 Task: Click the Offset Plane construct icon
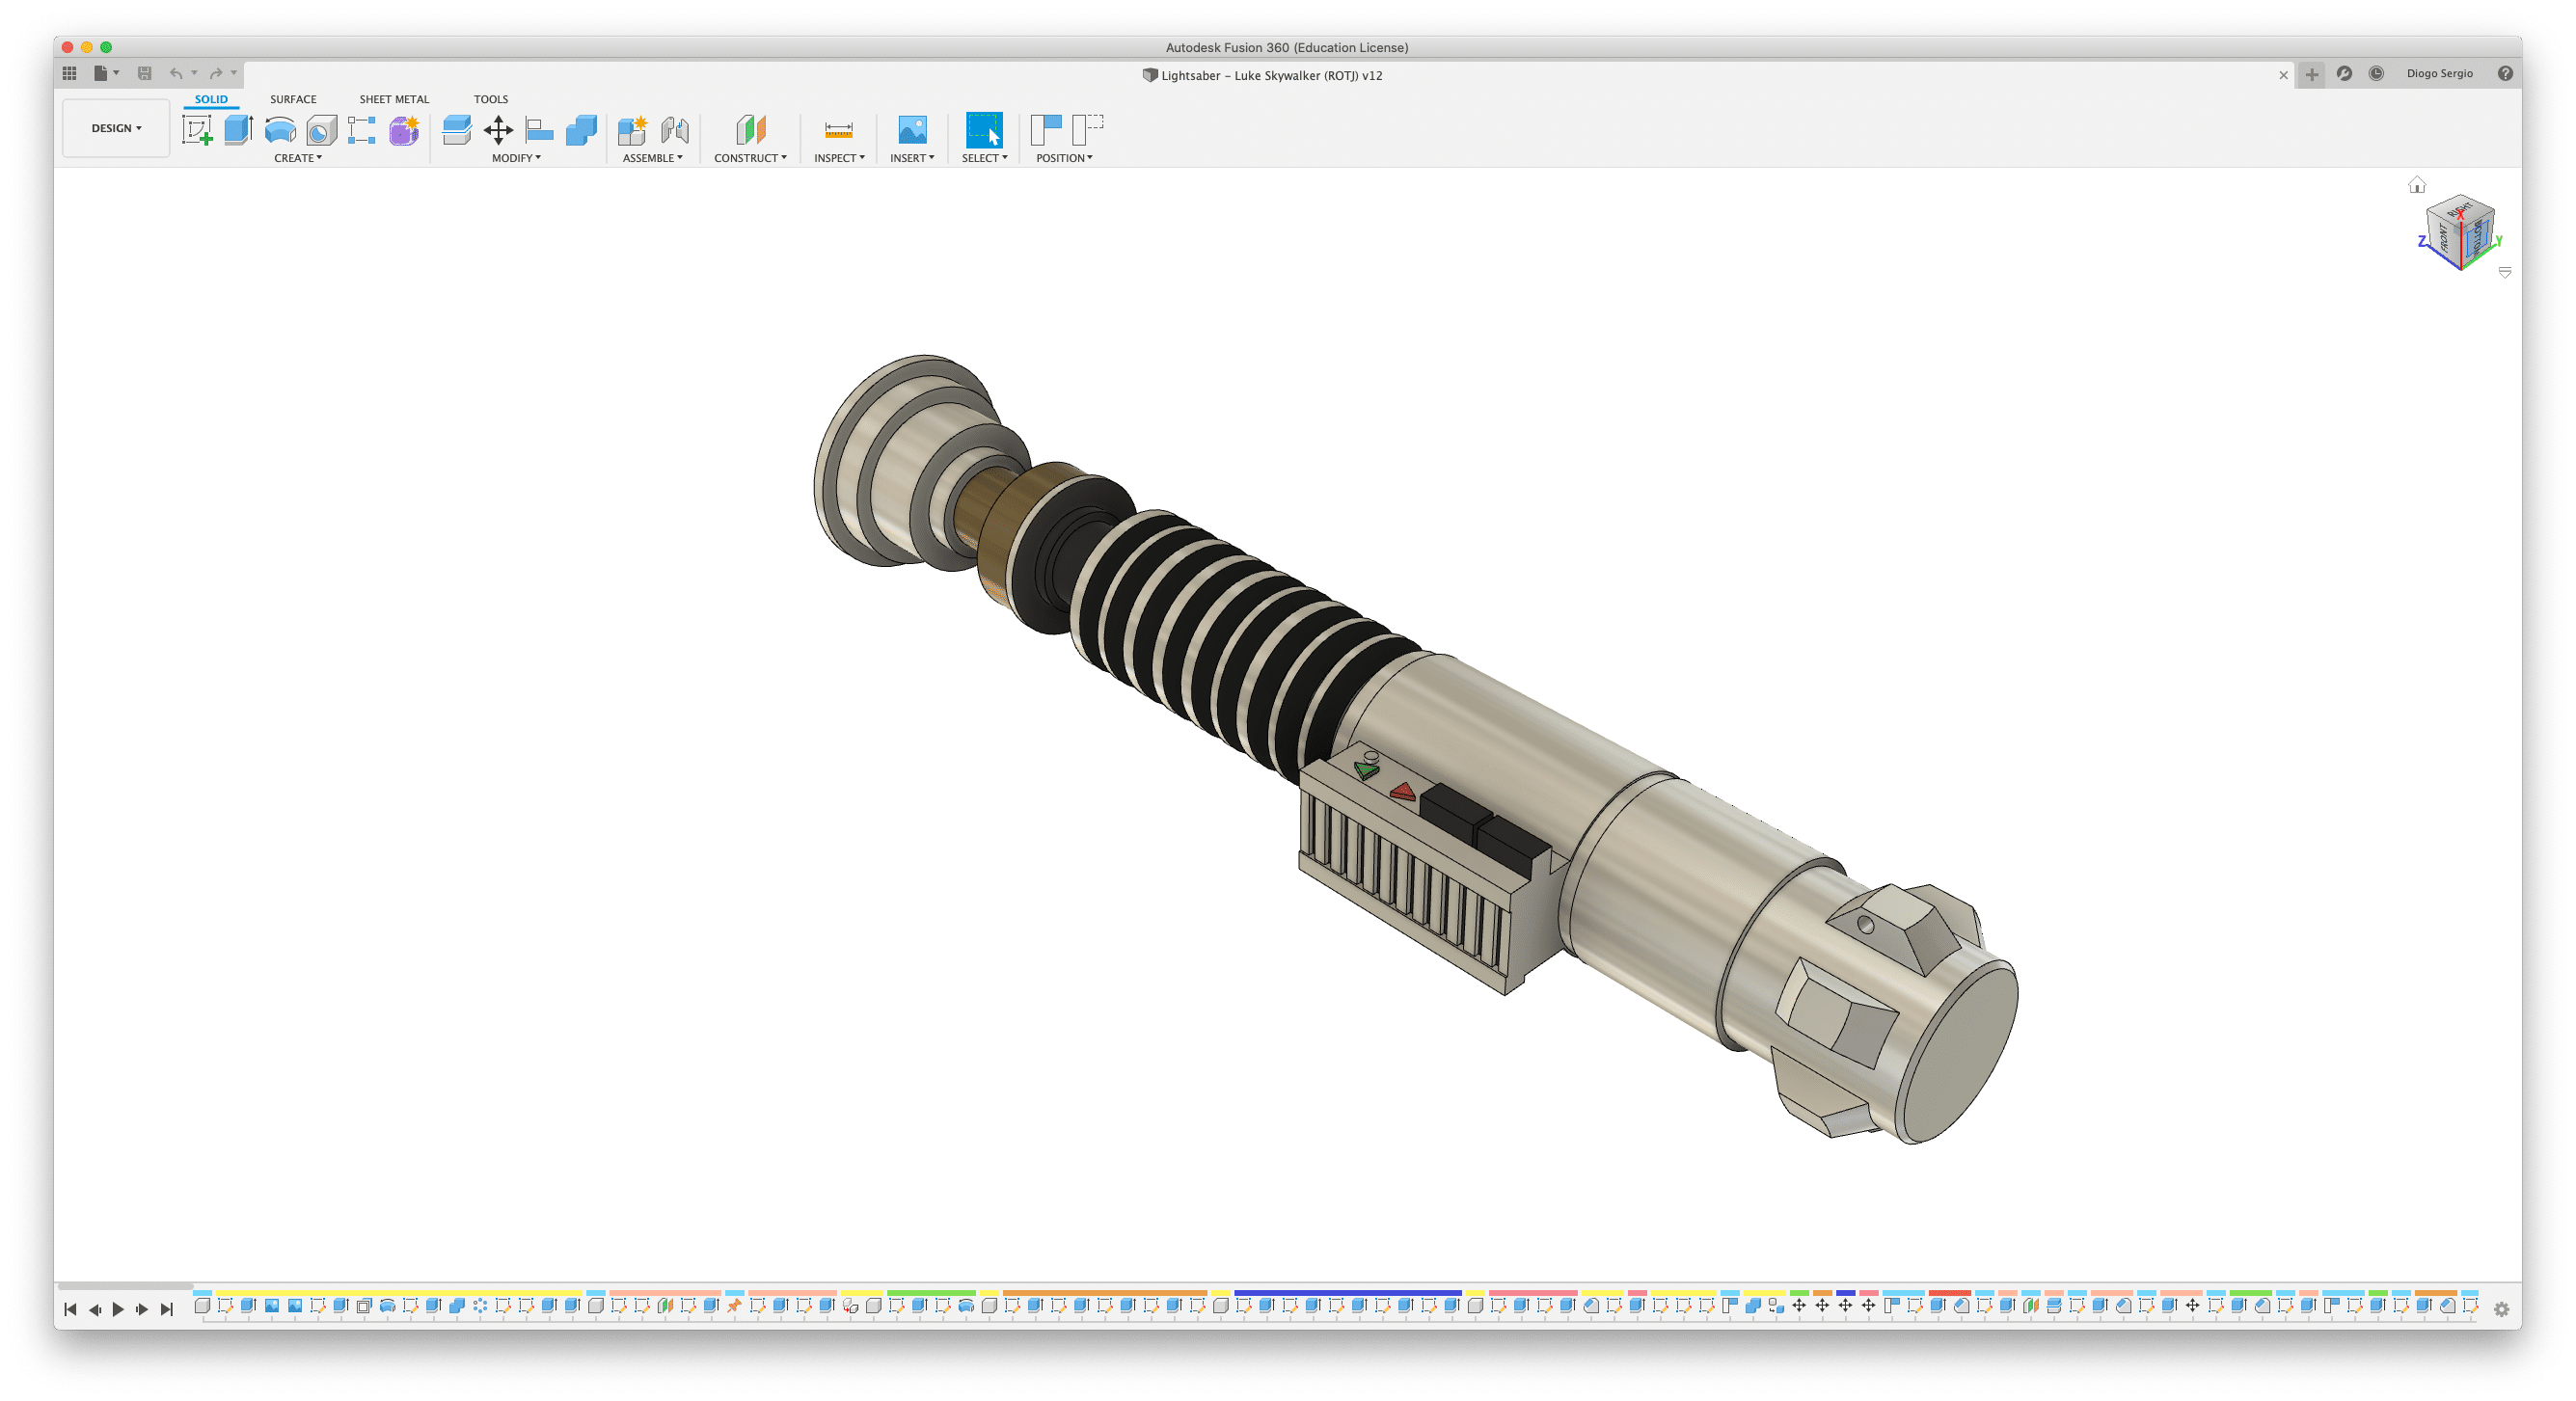coord(750,130)
